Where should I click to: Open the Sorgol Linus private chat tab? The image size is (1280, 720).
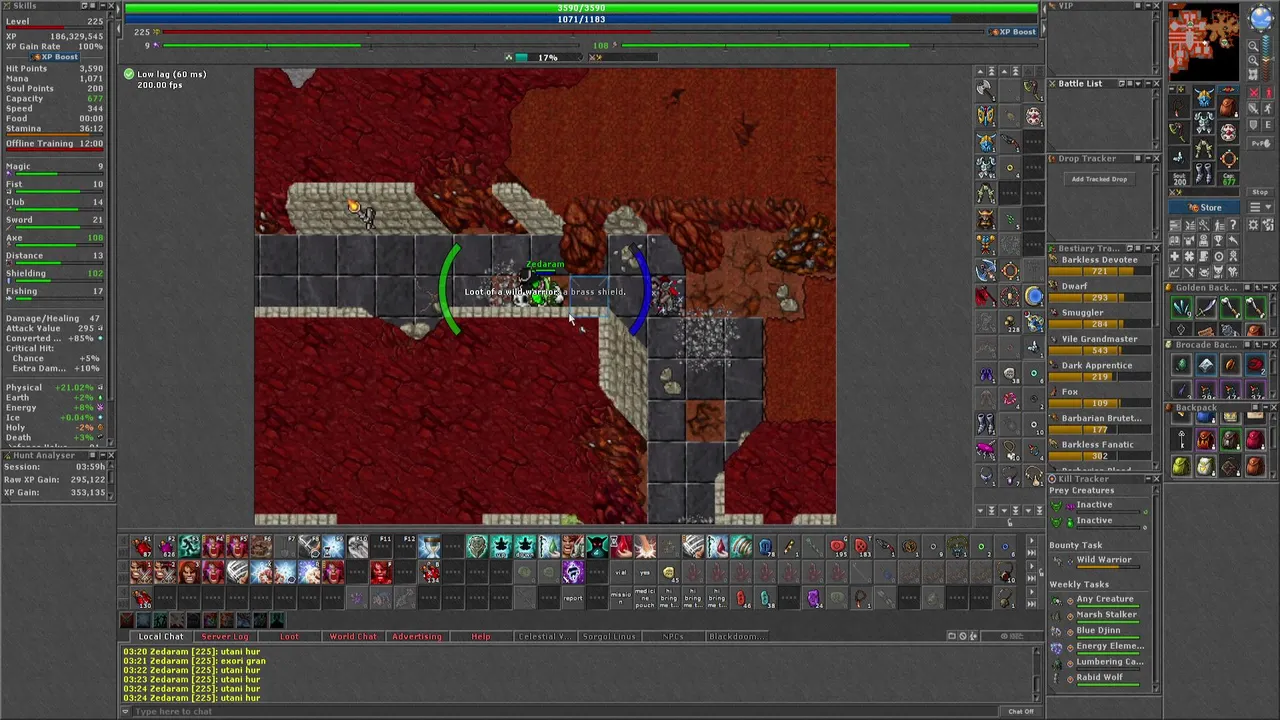coord(609,636)
